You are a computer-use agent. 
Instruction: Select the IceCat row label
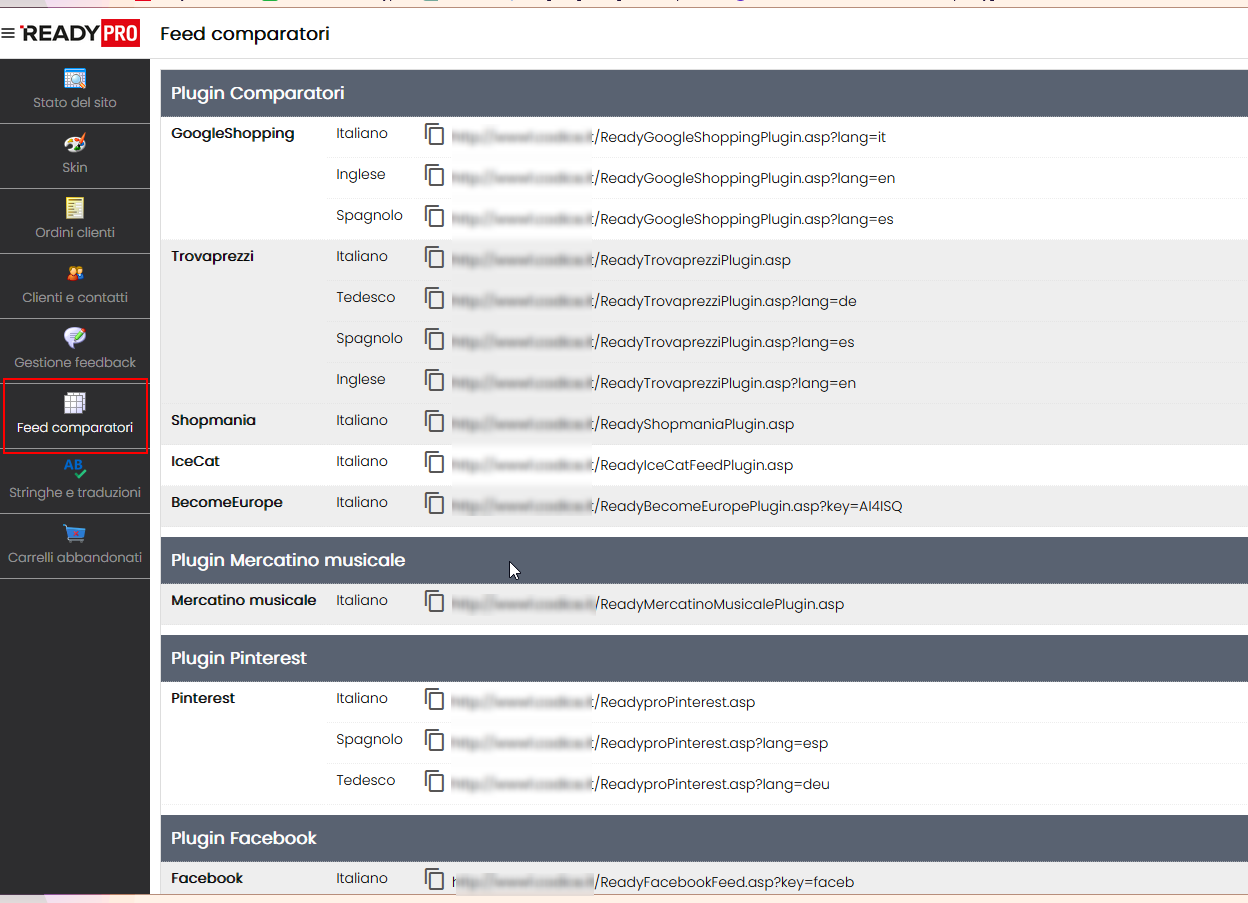tap(195, 462)
